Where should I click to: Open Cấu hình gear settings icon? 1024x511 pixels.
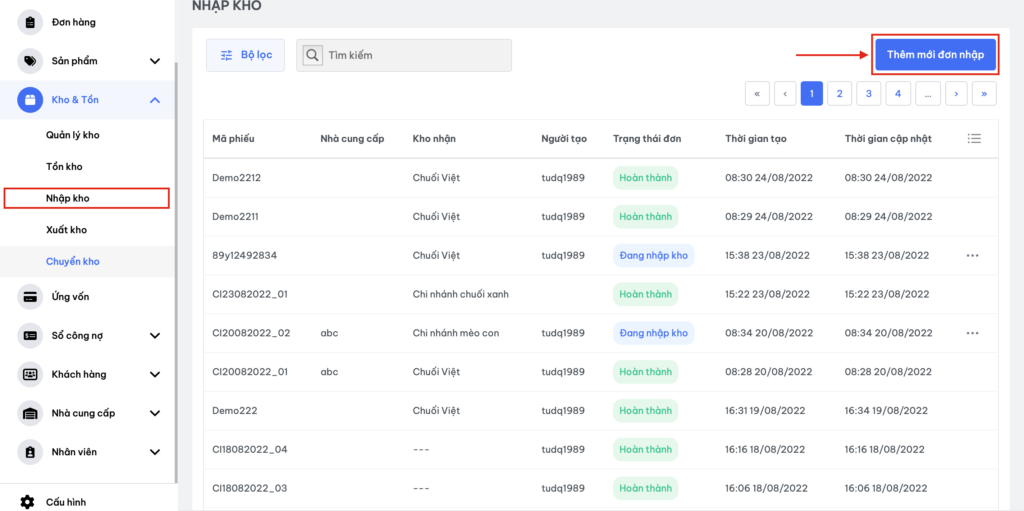pyautogui.click(x=28, y=501)
